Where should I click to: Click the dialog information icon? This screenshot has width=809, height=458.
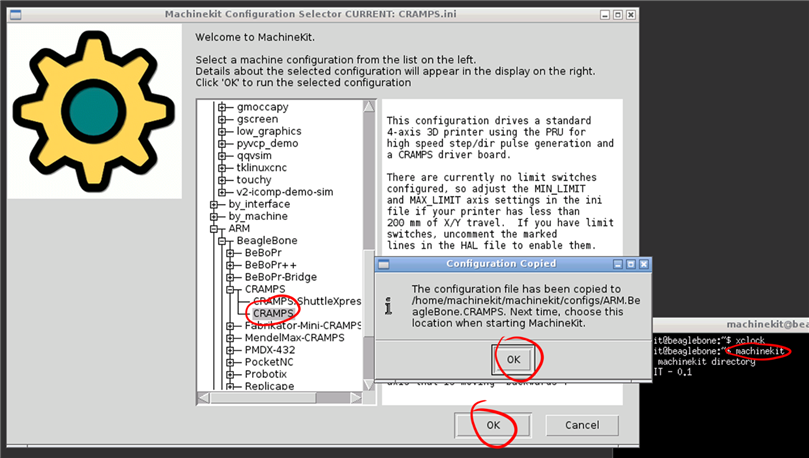click(x=388, y=306)
